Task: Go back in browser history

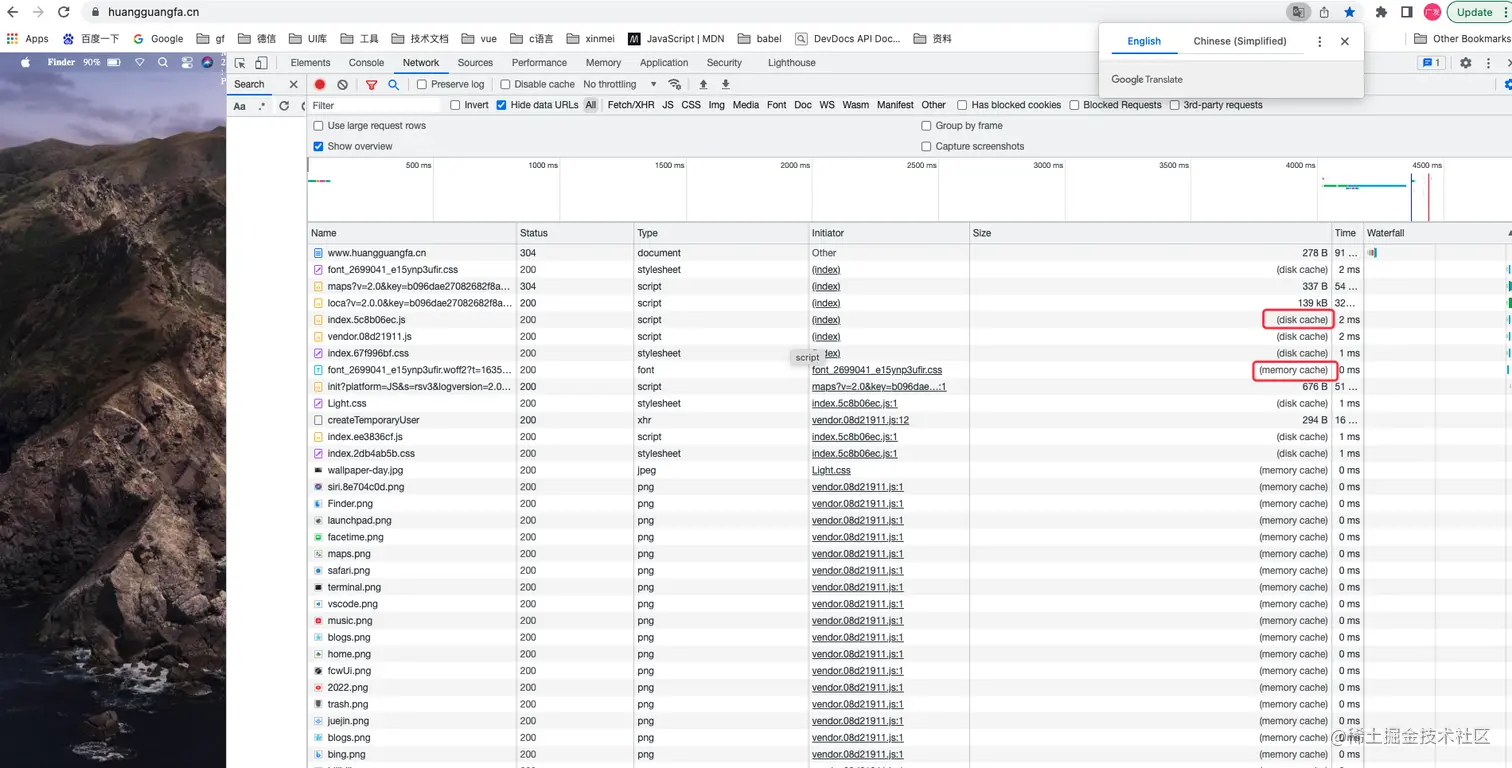Action: 13,12
